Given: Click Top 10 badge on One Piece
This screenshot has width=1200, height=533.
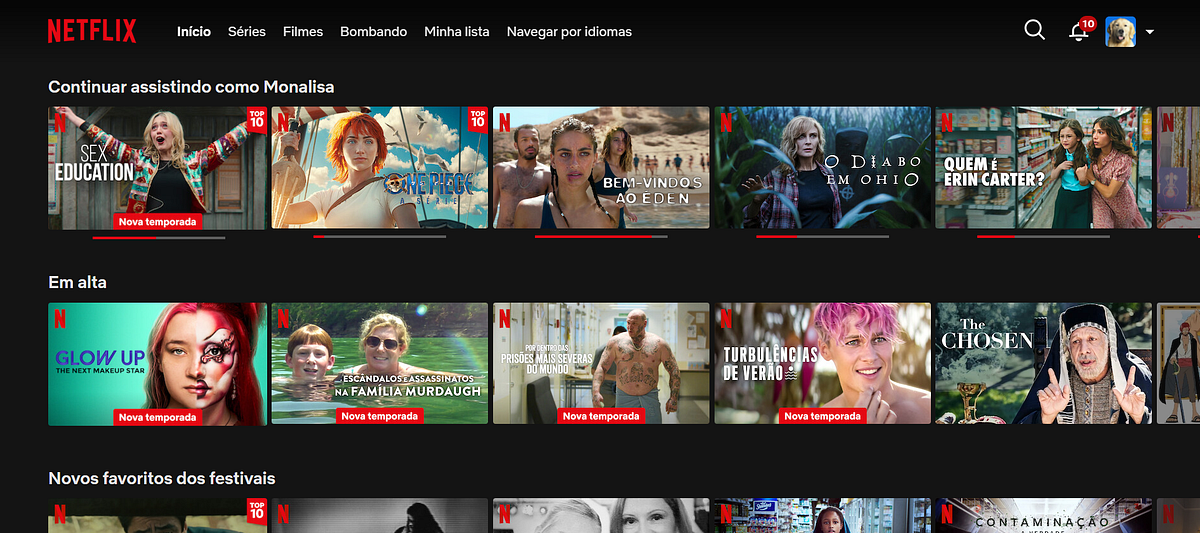Looking at the screenshot, I should click(478, 120).
